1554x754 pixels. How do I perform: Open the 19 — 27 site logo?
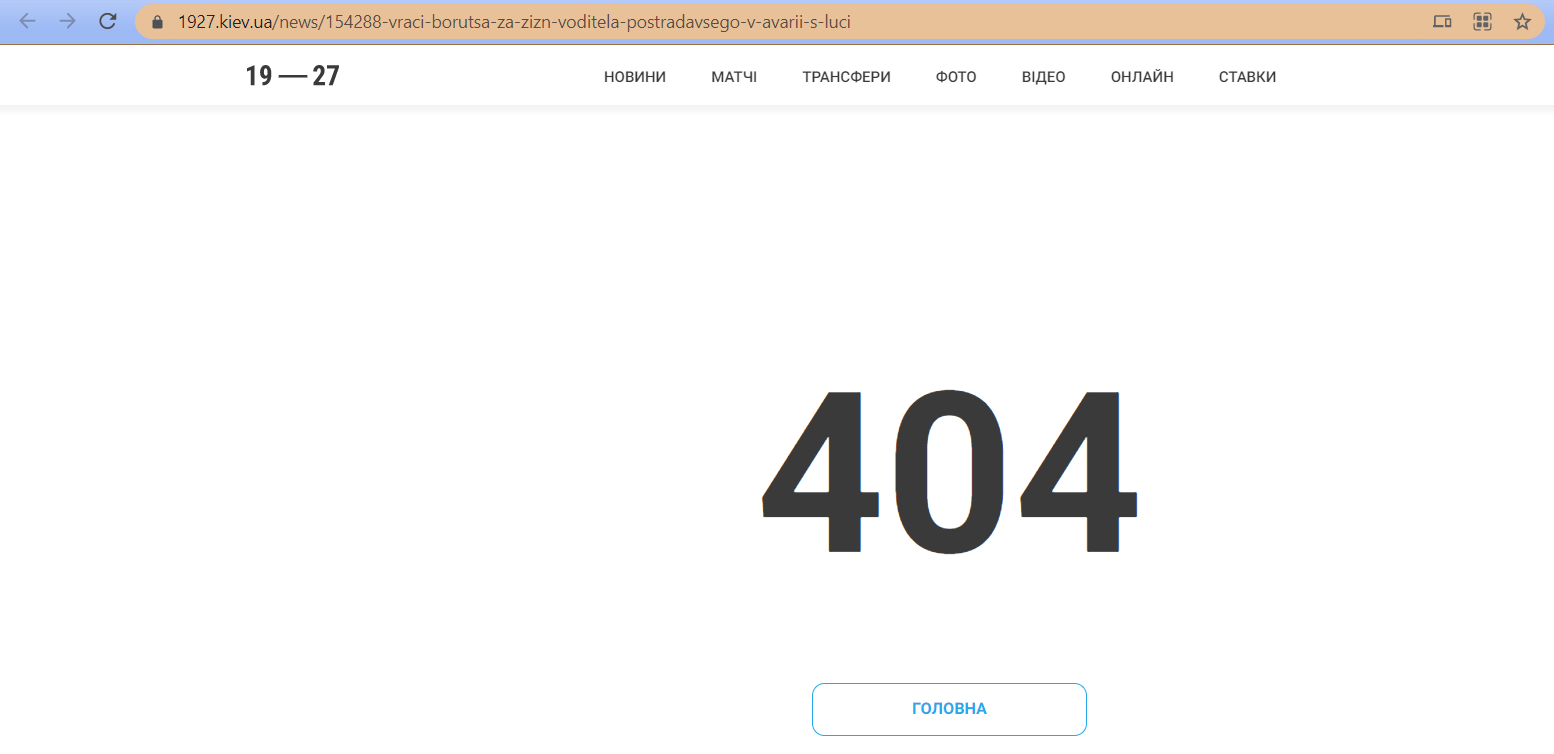[x=292, y=76]
